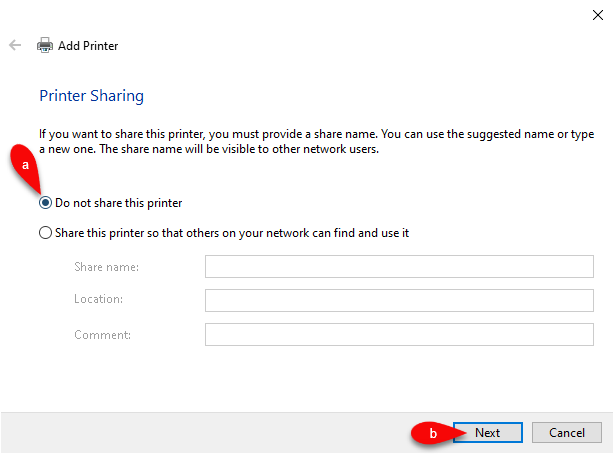Close the Add Printer dialog window
614x454 pixels.
(x=598, y=15)
